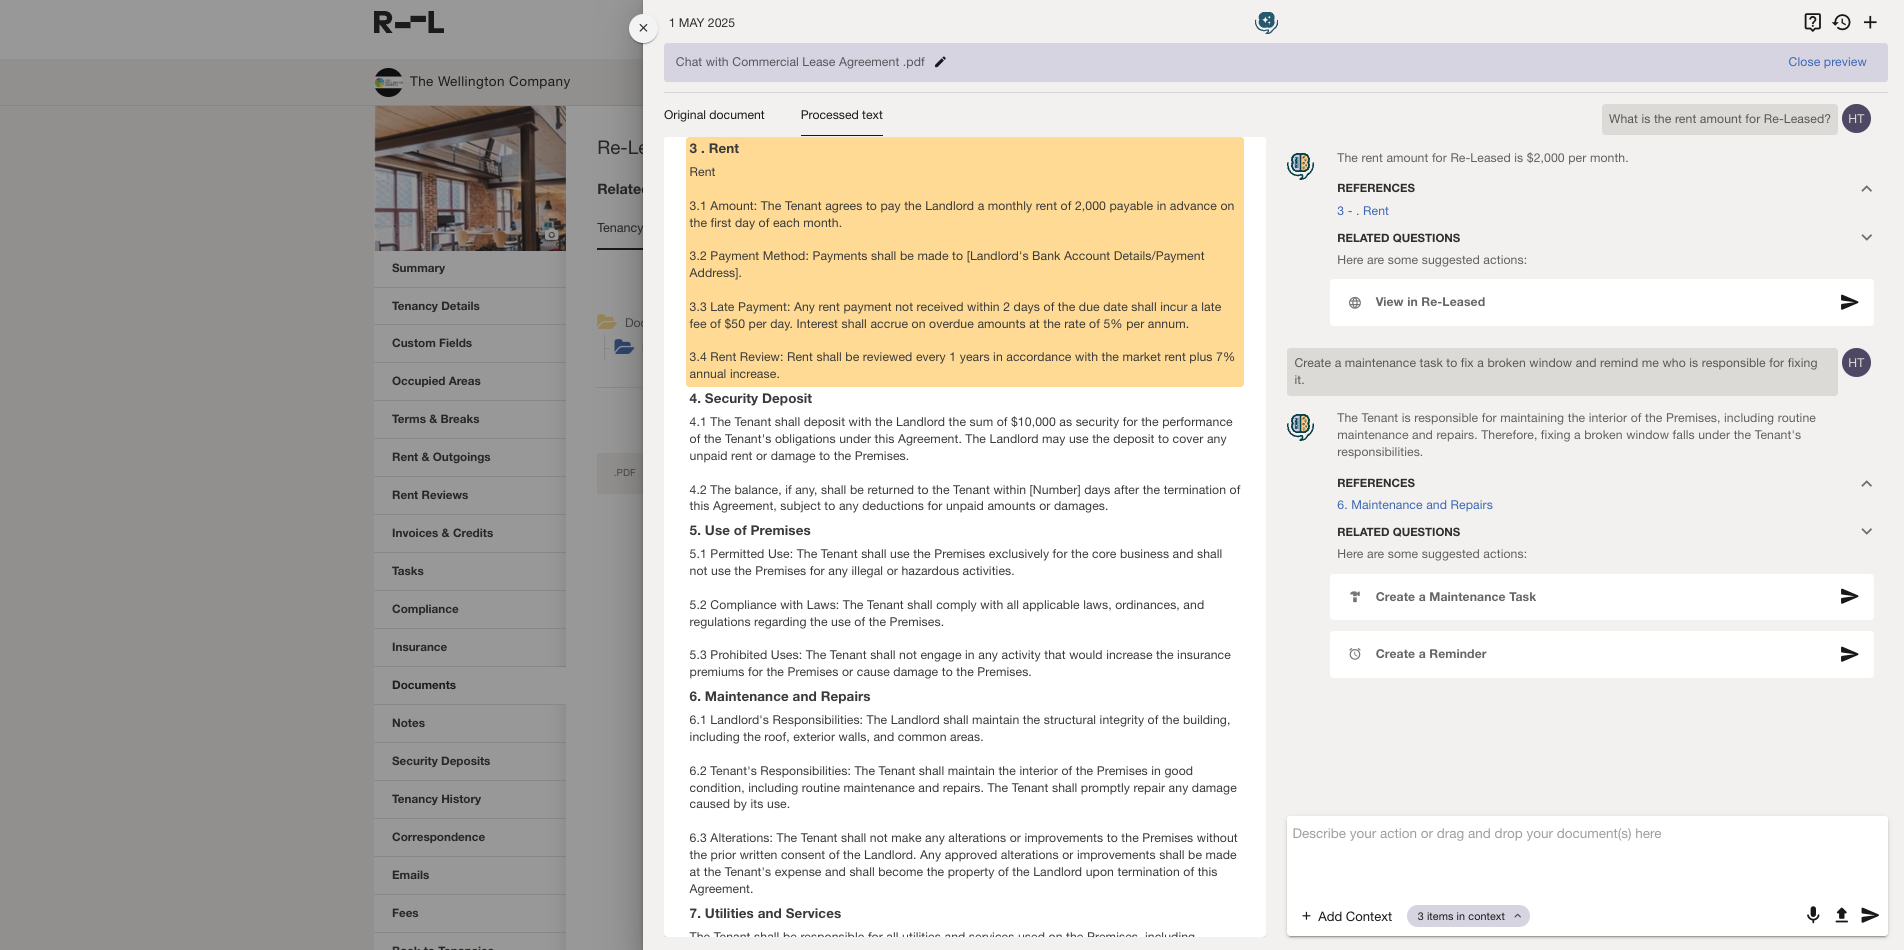Start a new chat with plus icon
The height and width of the screenshot is (950, 1904).
click(1870, 22)
